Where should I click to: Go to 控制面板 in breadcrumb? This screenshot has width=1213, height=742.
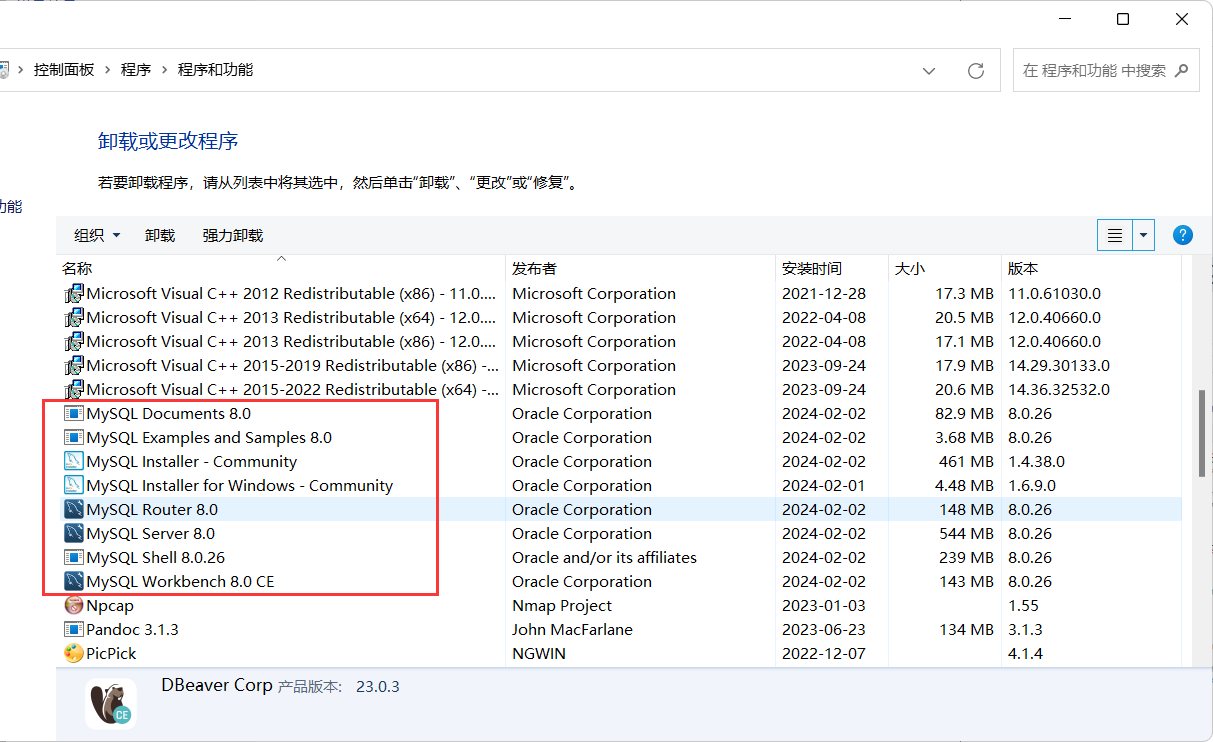pos(64,70)
